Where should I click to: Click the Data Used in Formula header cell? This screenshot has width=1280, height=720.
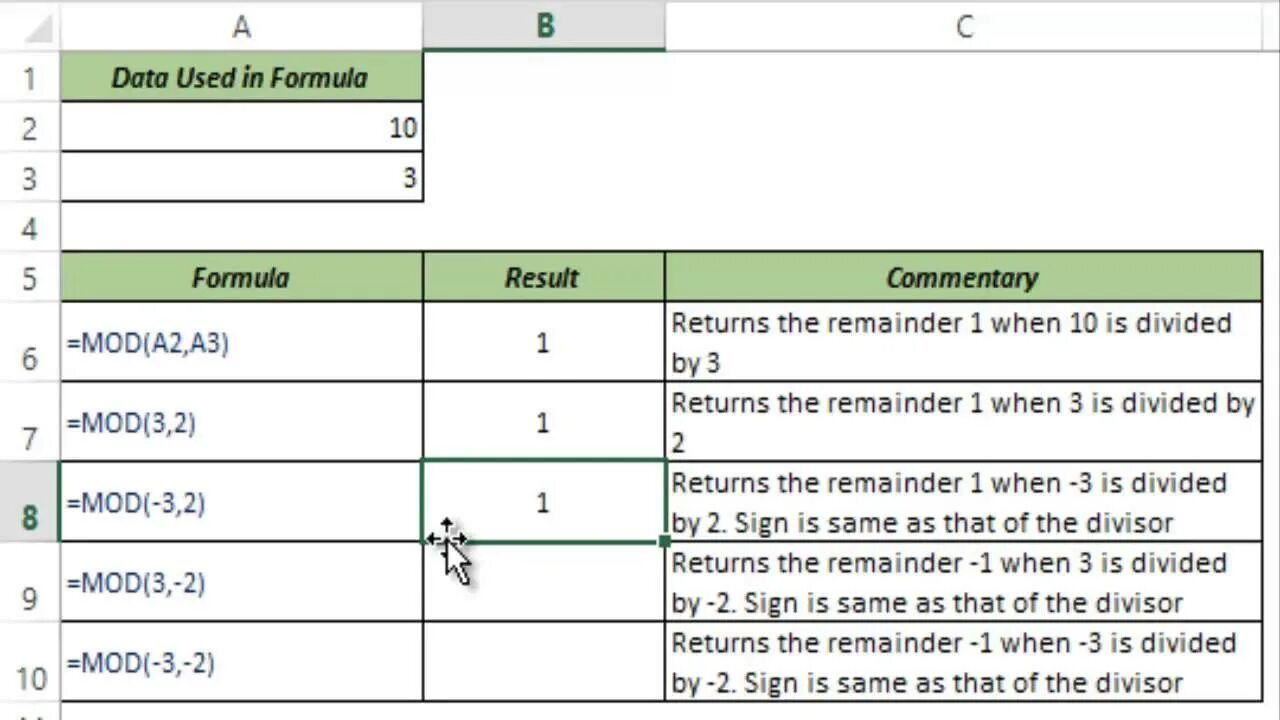pos(241,77)
